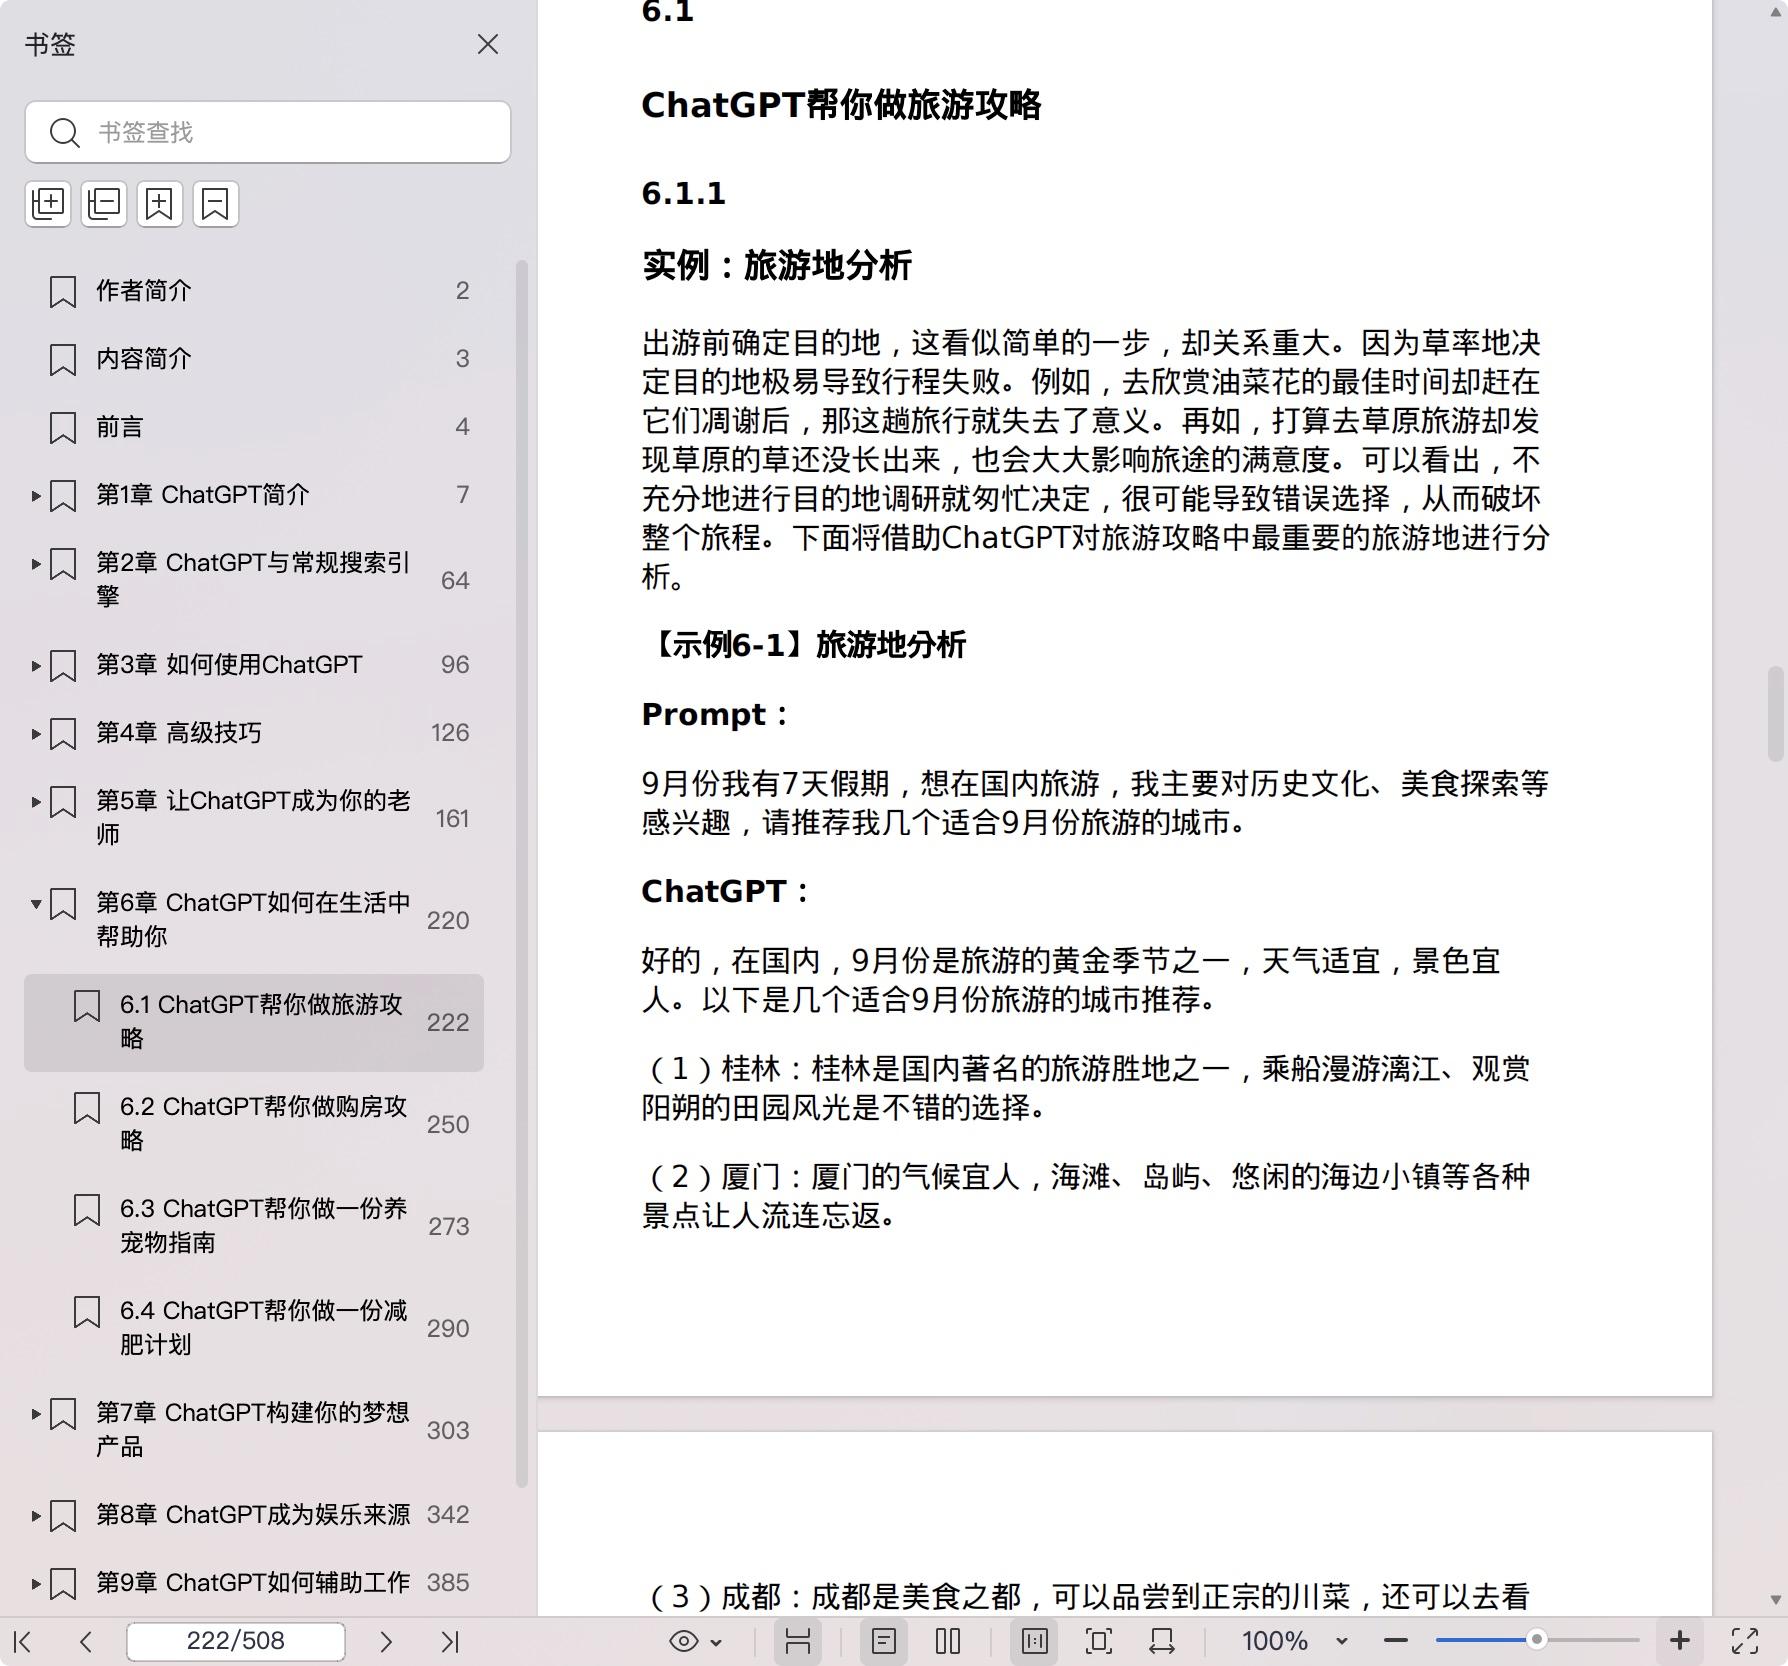Select bookmark 6.3 ChatGPT帮你做一份养宠物指南

(x=254, y=1226)
